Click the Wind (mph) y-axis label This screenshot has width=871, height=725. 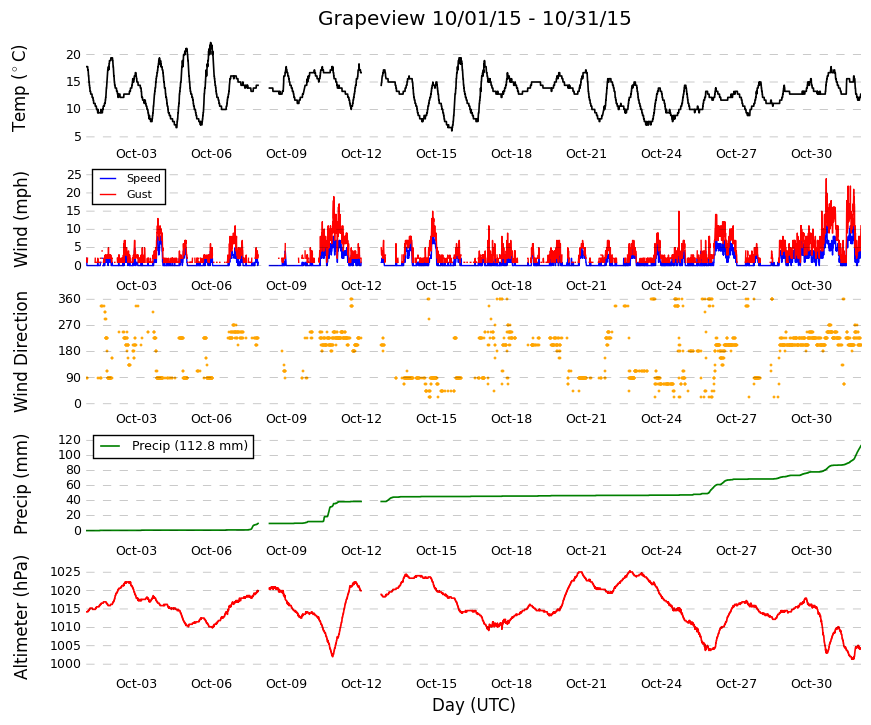click(20, 219)
